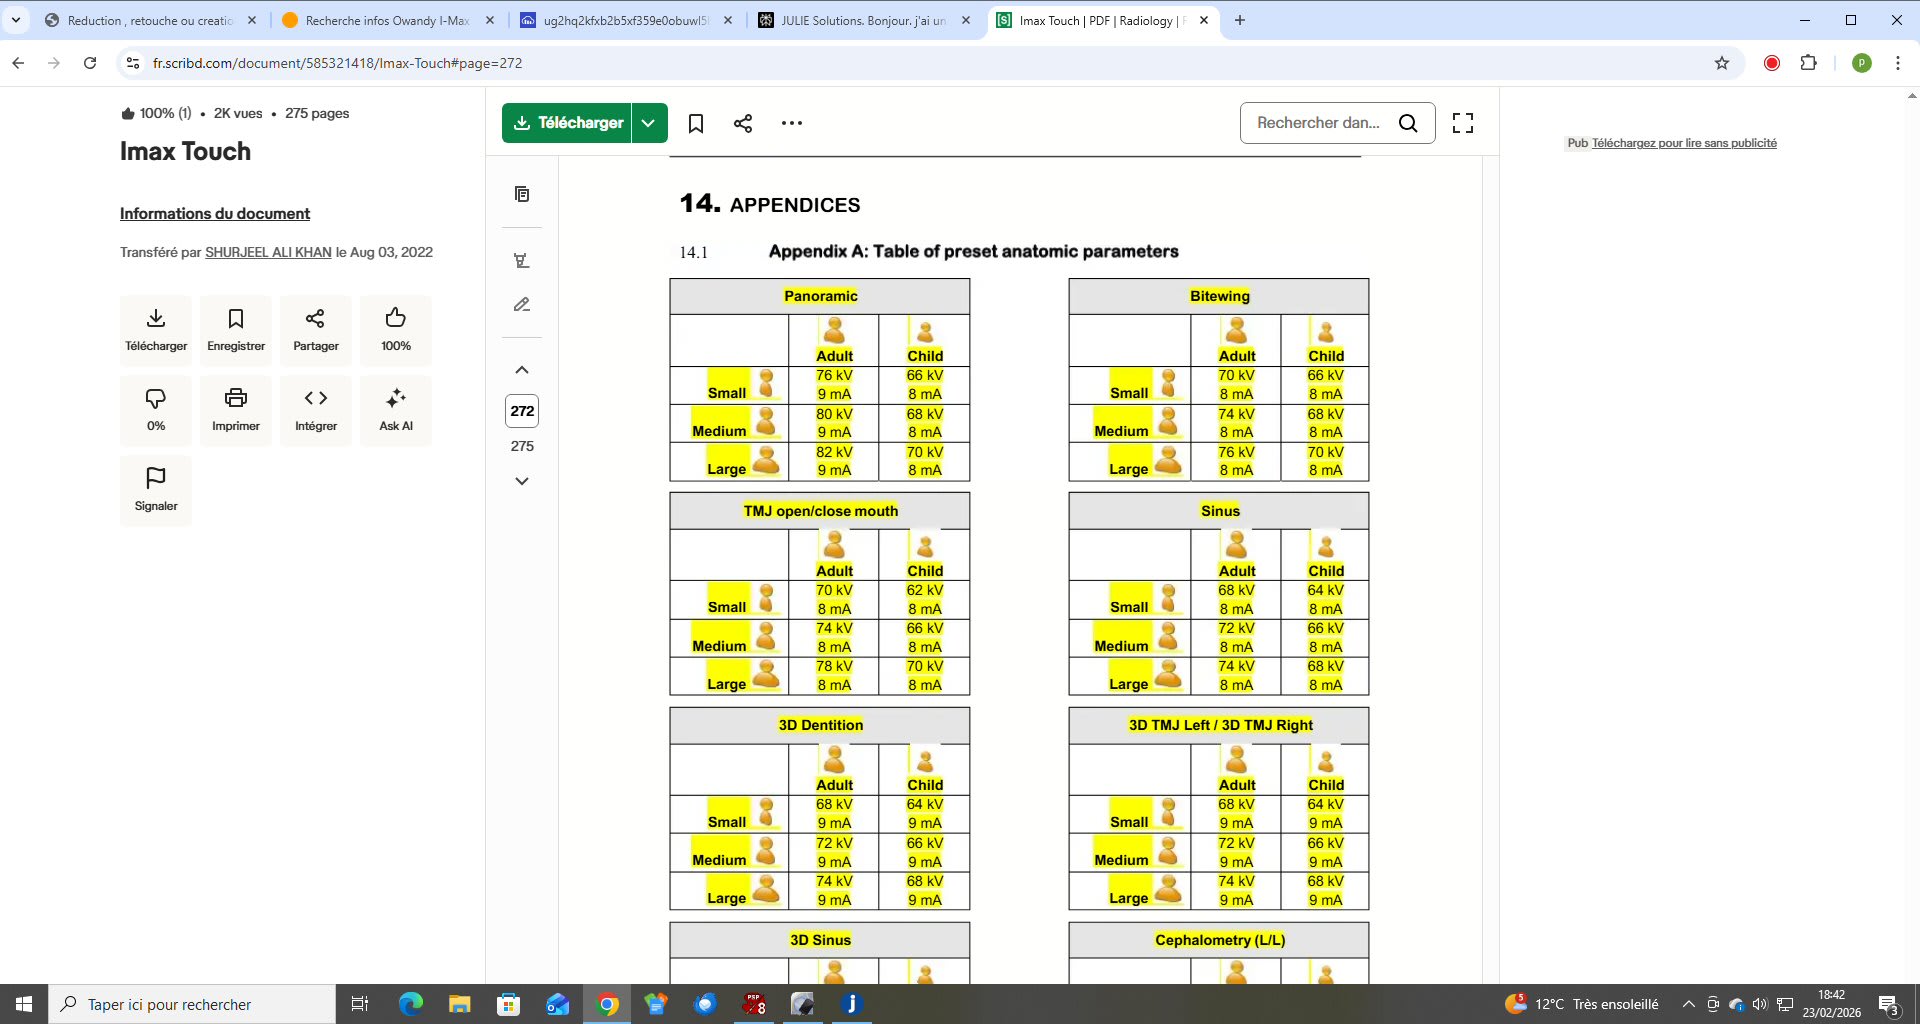Go to next page with down chevron
This screenshot has height=1024, width=1920.
(522, 481)
